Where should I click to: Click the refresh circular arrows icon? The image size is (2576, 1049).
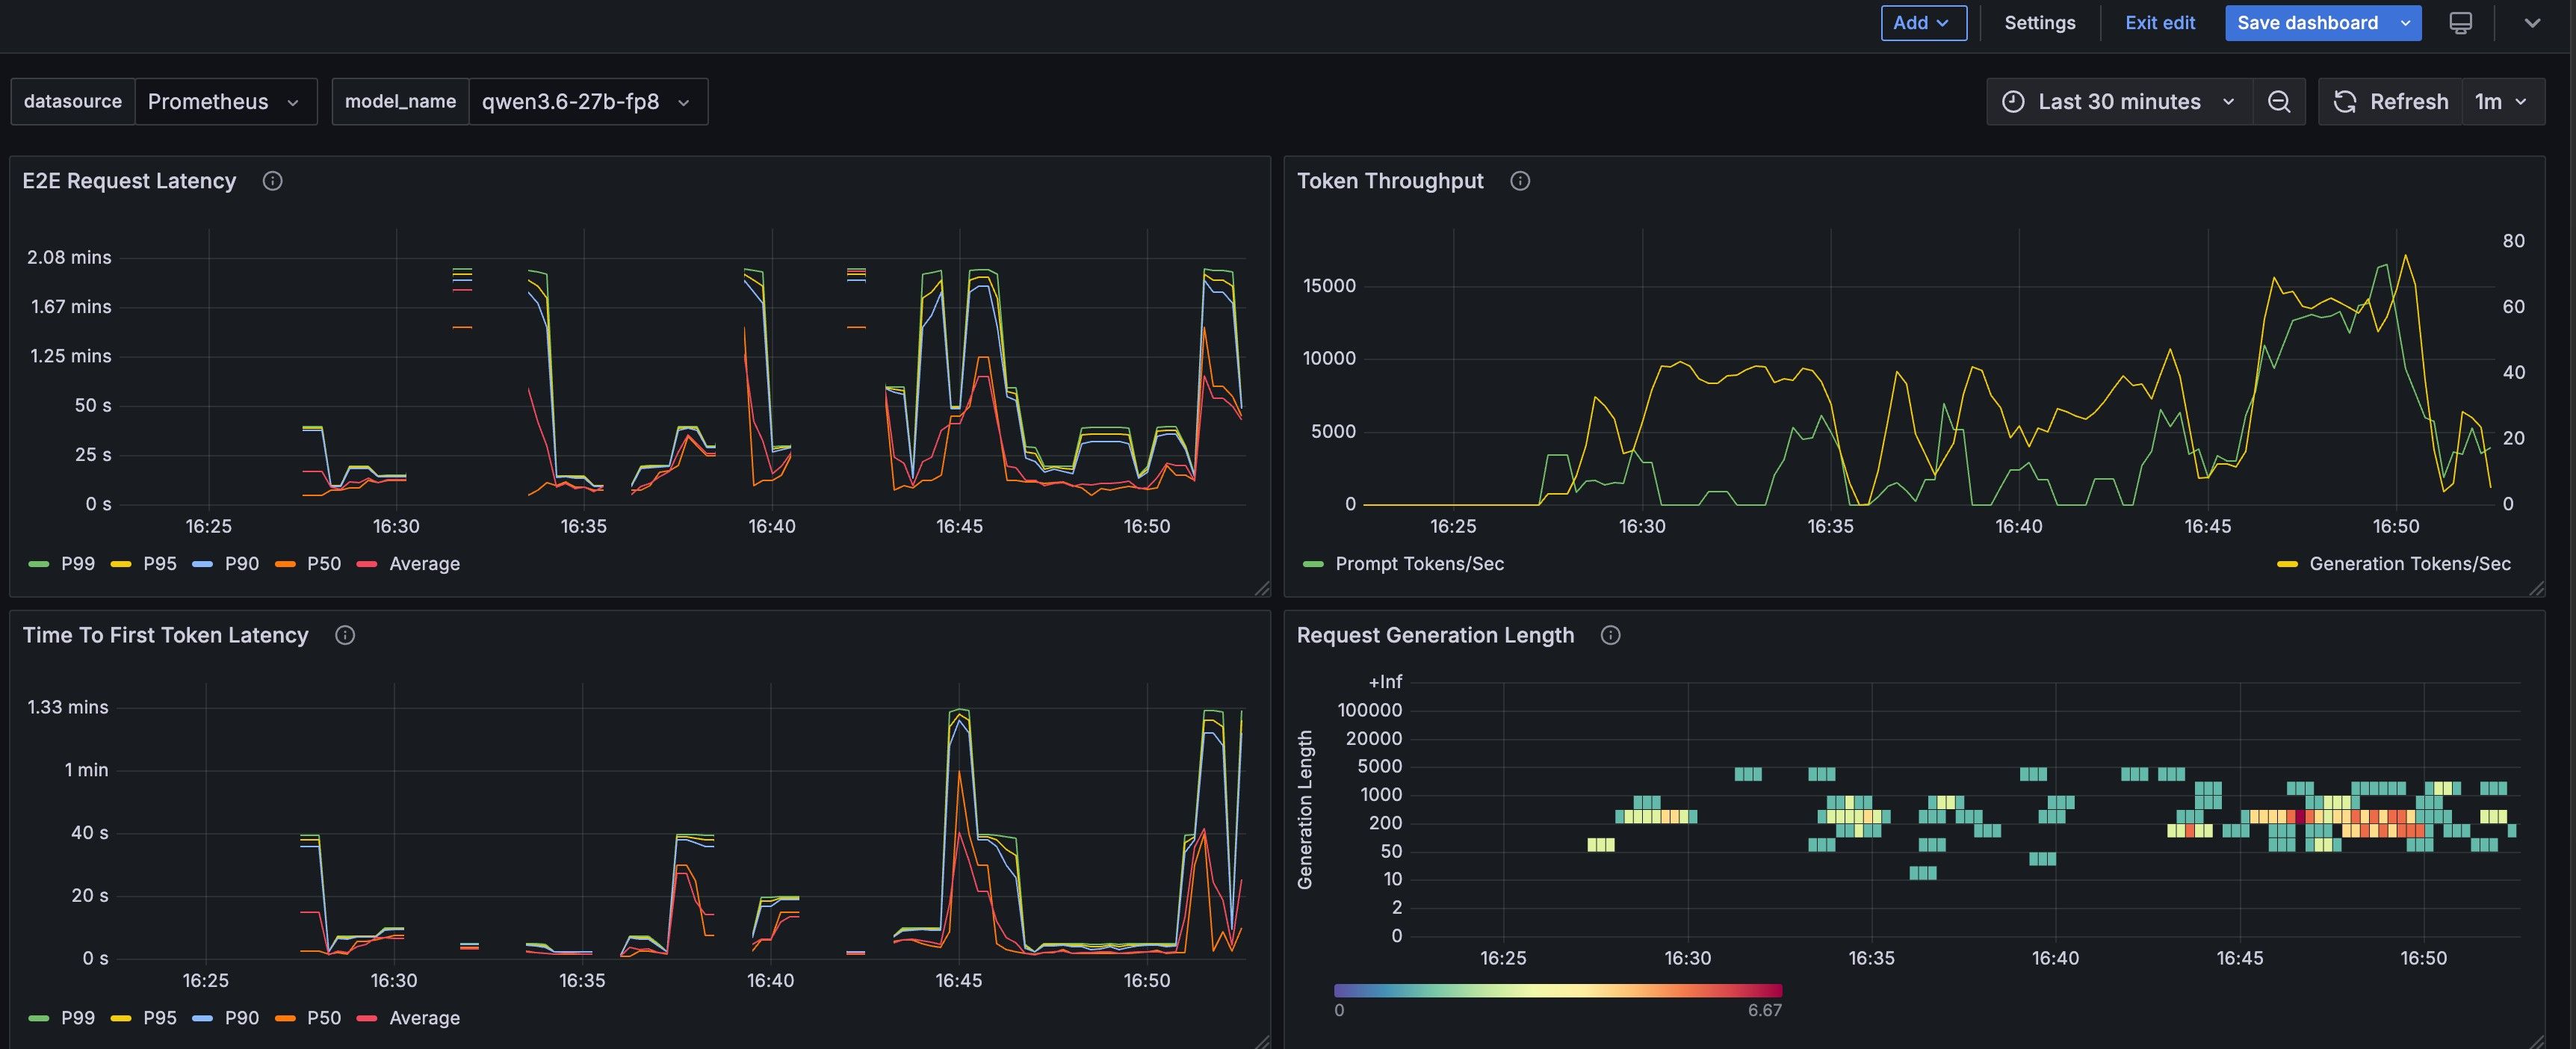click(2345, 102)
